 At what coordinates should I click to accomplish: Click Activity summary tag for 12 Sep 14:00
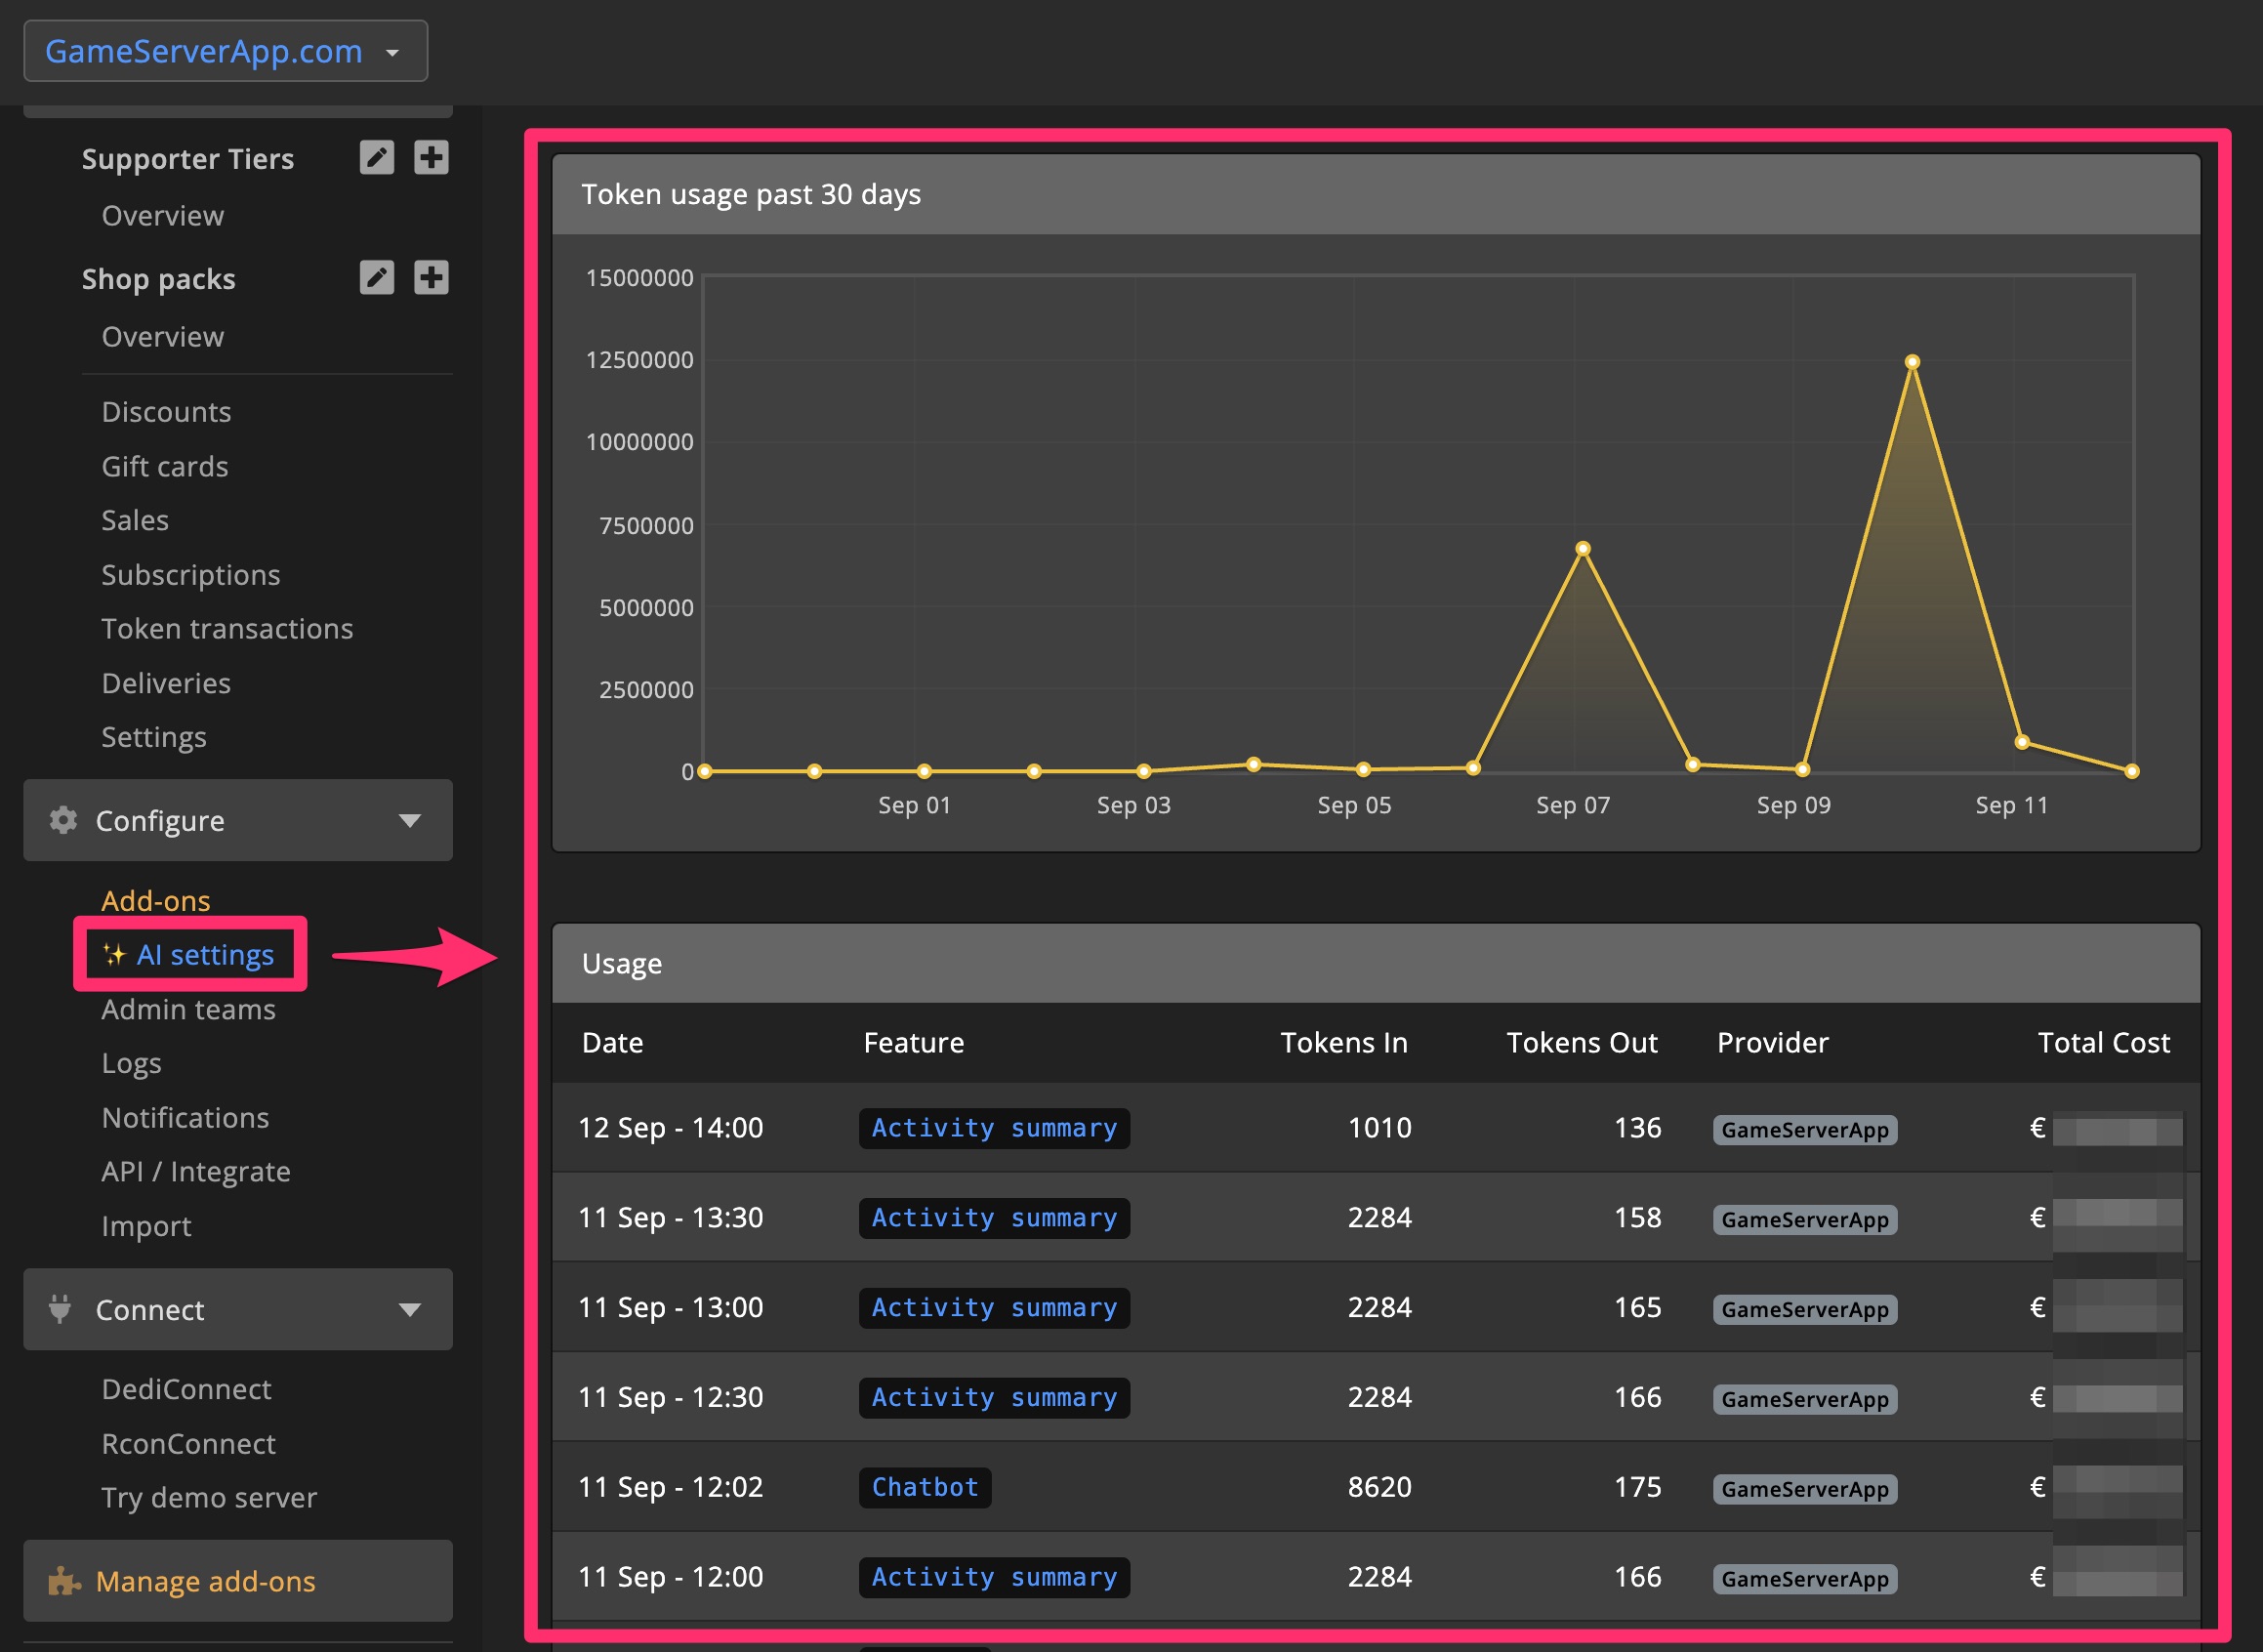pos(994,1128)
